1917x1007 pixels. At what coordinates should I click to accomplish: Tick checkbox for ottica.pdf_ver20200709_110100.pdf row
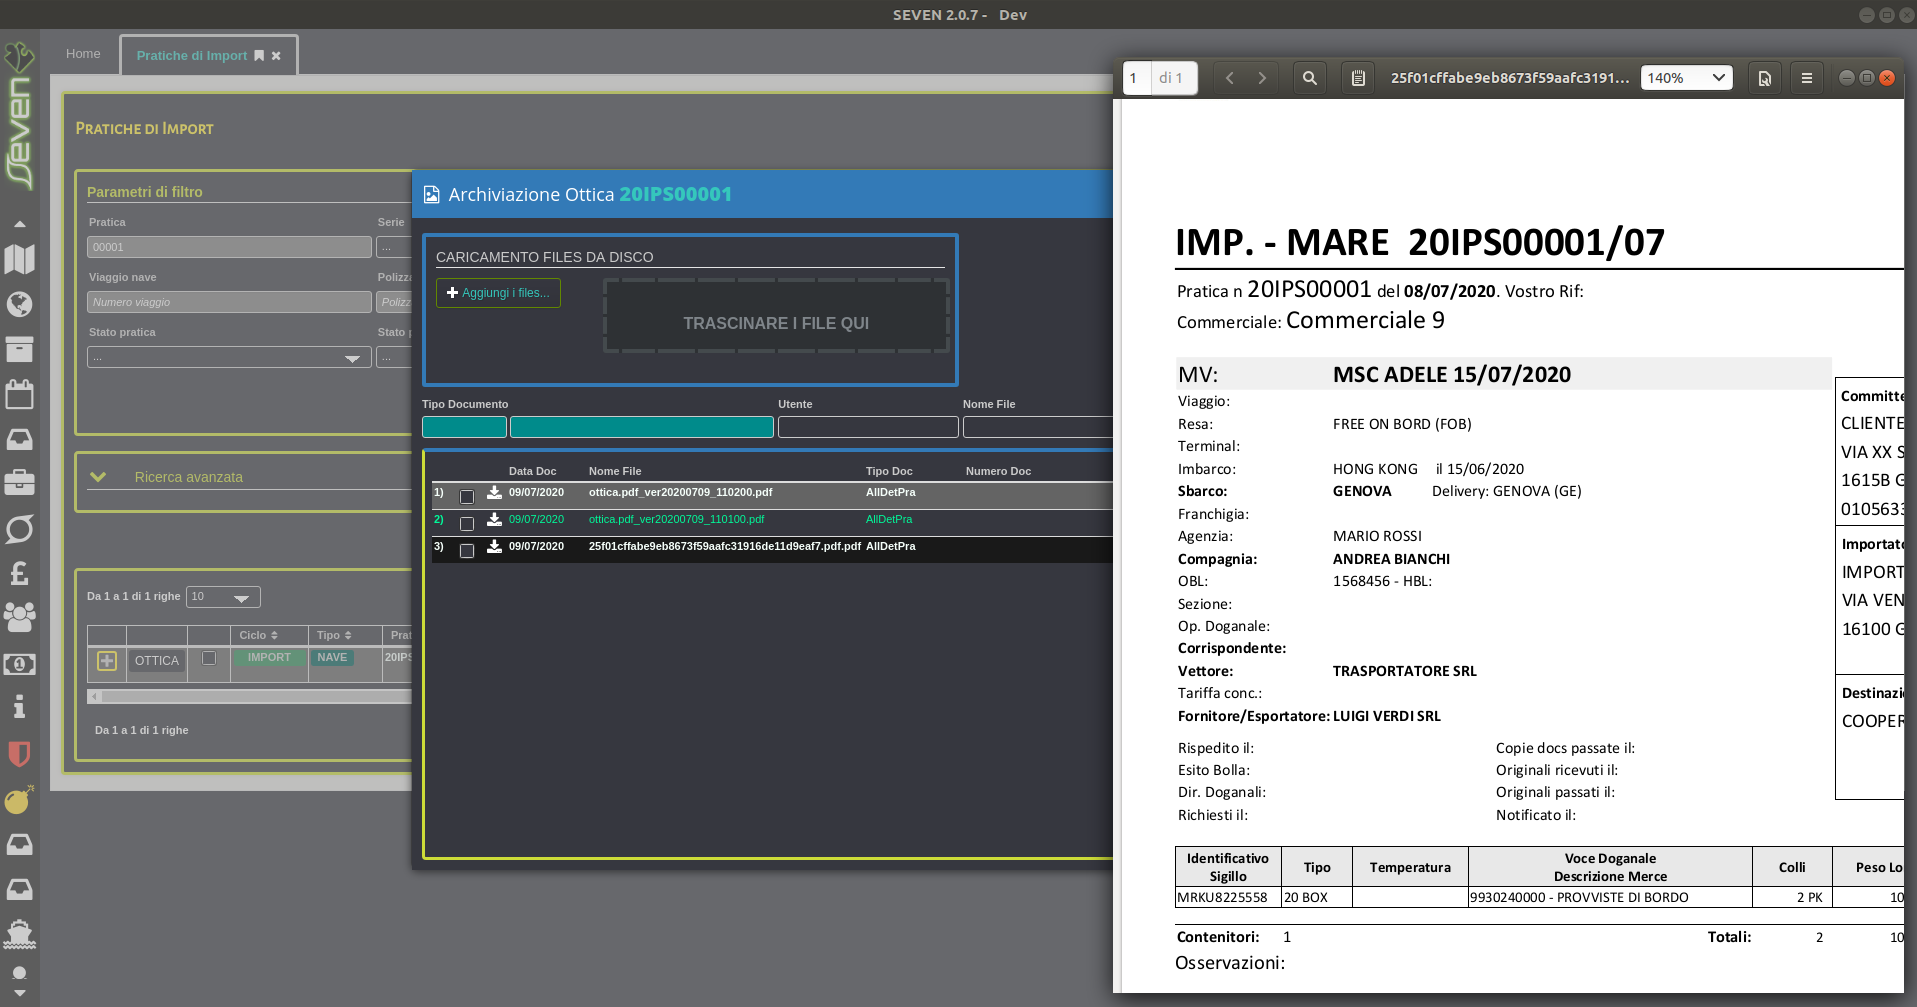(467, 524)
